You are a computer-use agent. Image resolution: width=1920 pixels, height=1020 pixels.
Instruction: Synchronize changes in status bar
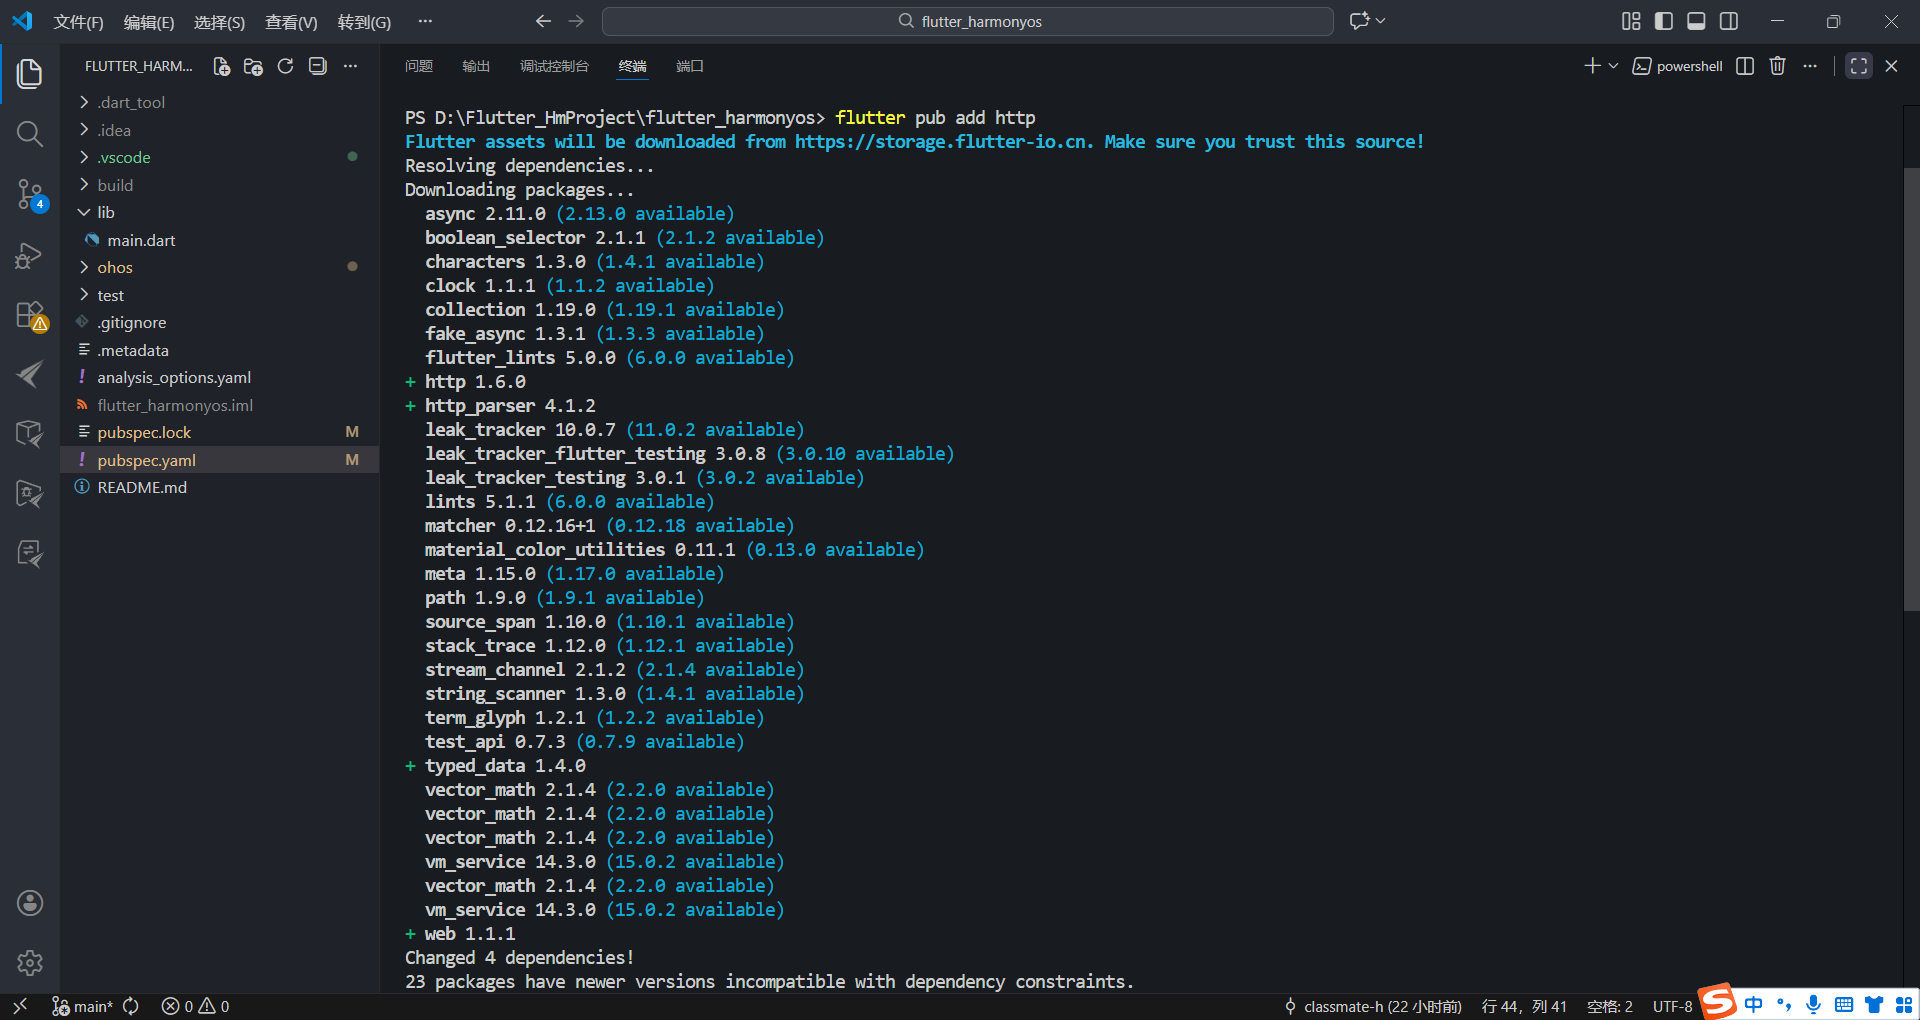click(131, 1006)
